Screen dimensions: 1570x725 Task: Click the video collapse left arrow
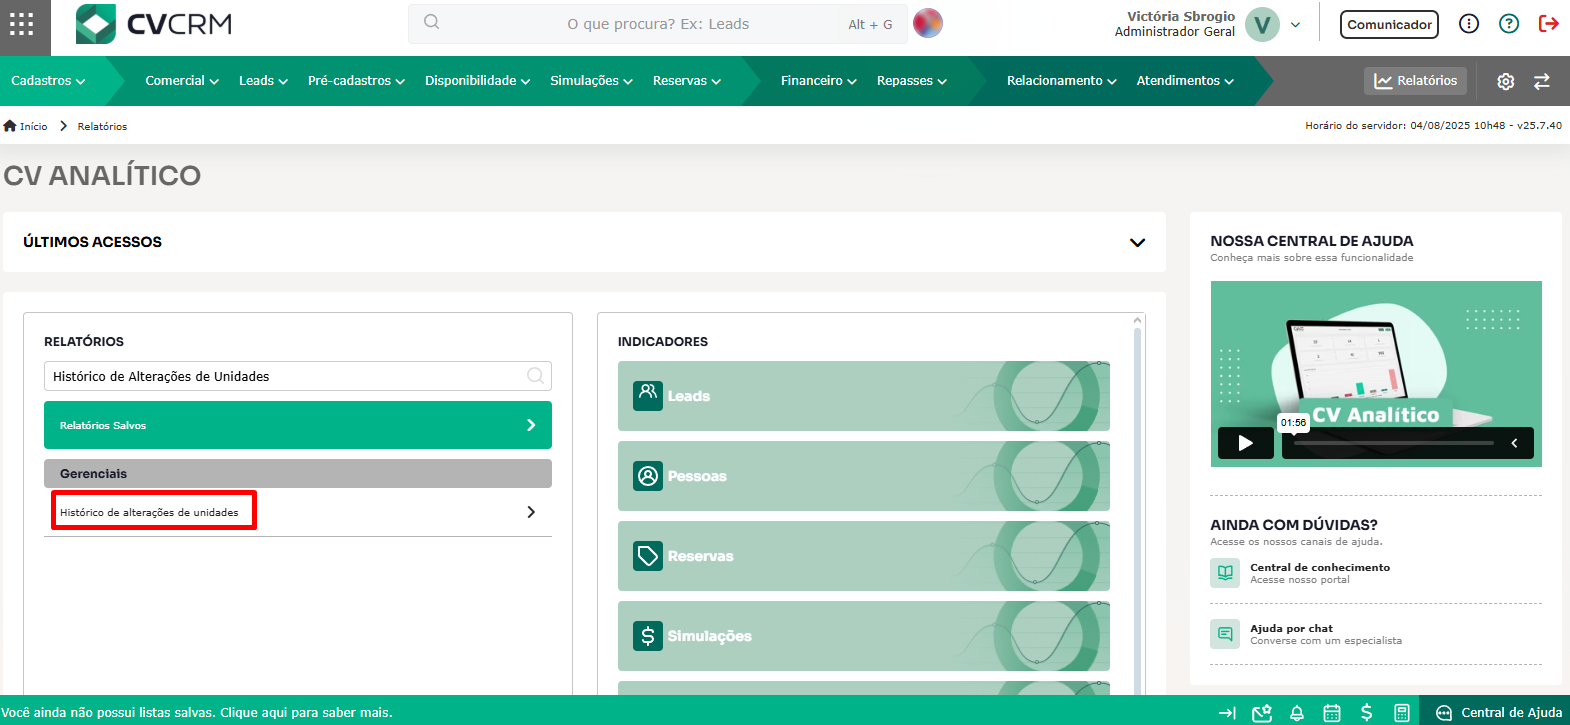pyautogui.click(x=1514, y=443)
